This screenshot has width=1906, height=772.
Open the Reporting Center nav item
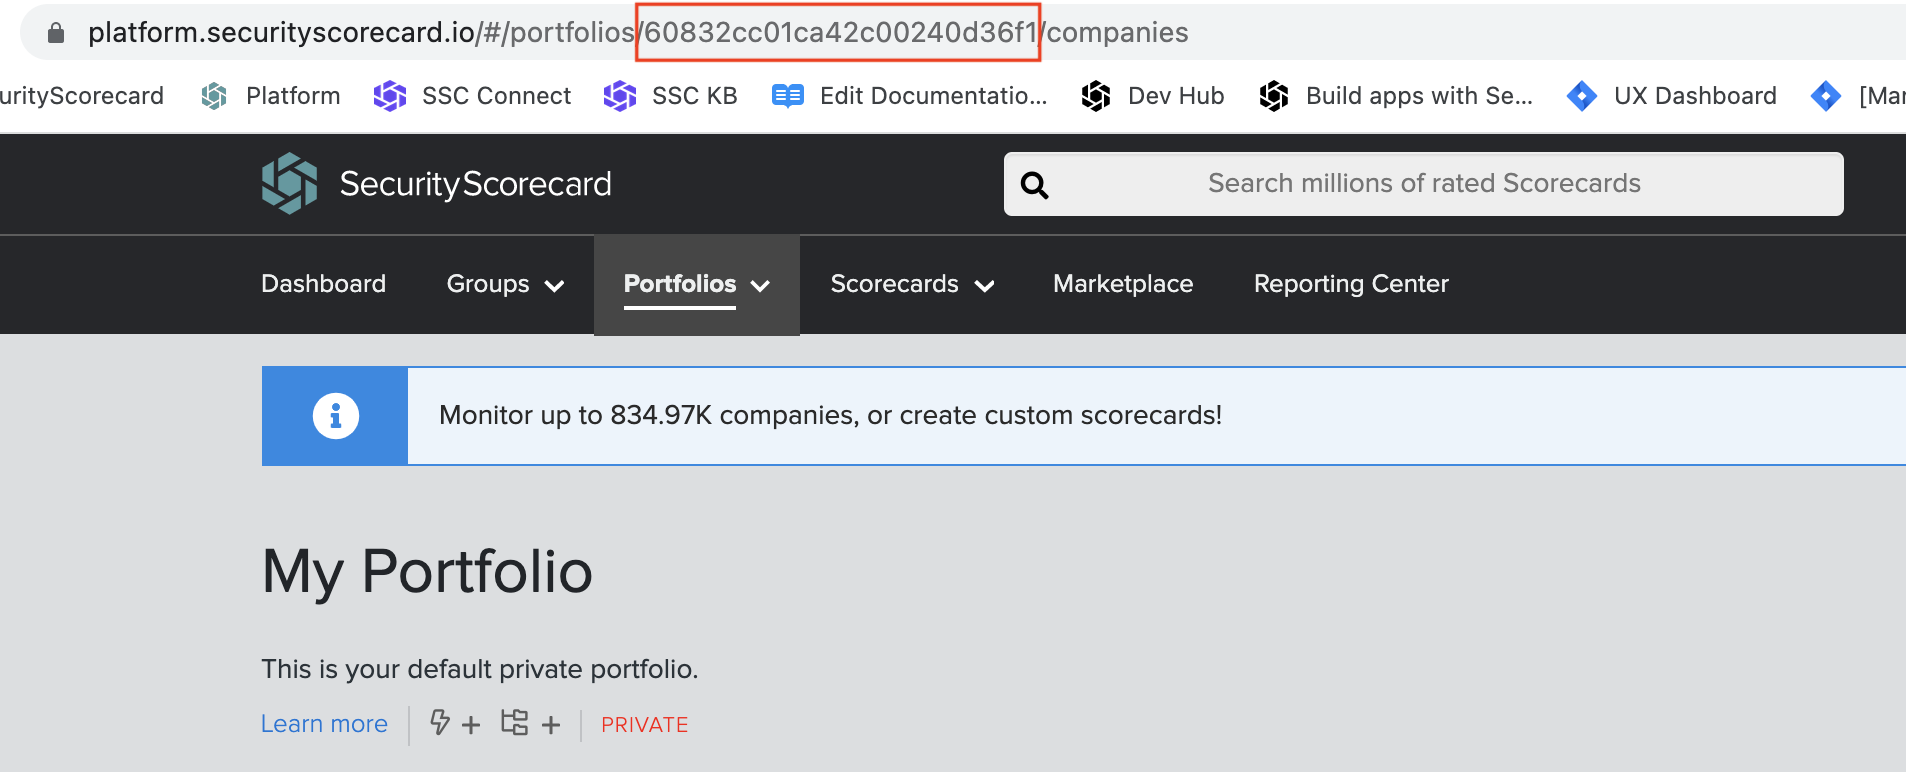(1351, 284)
